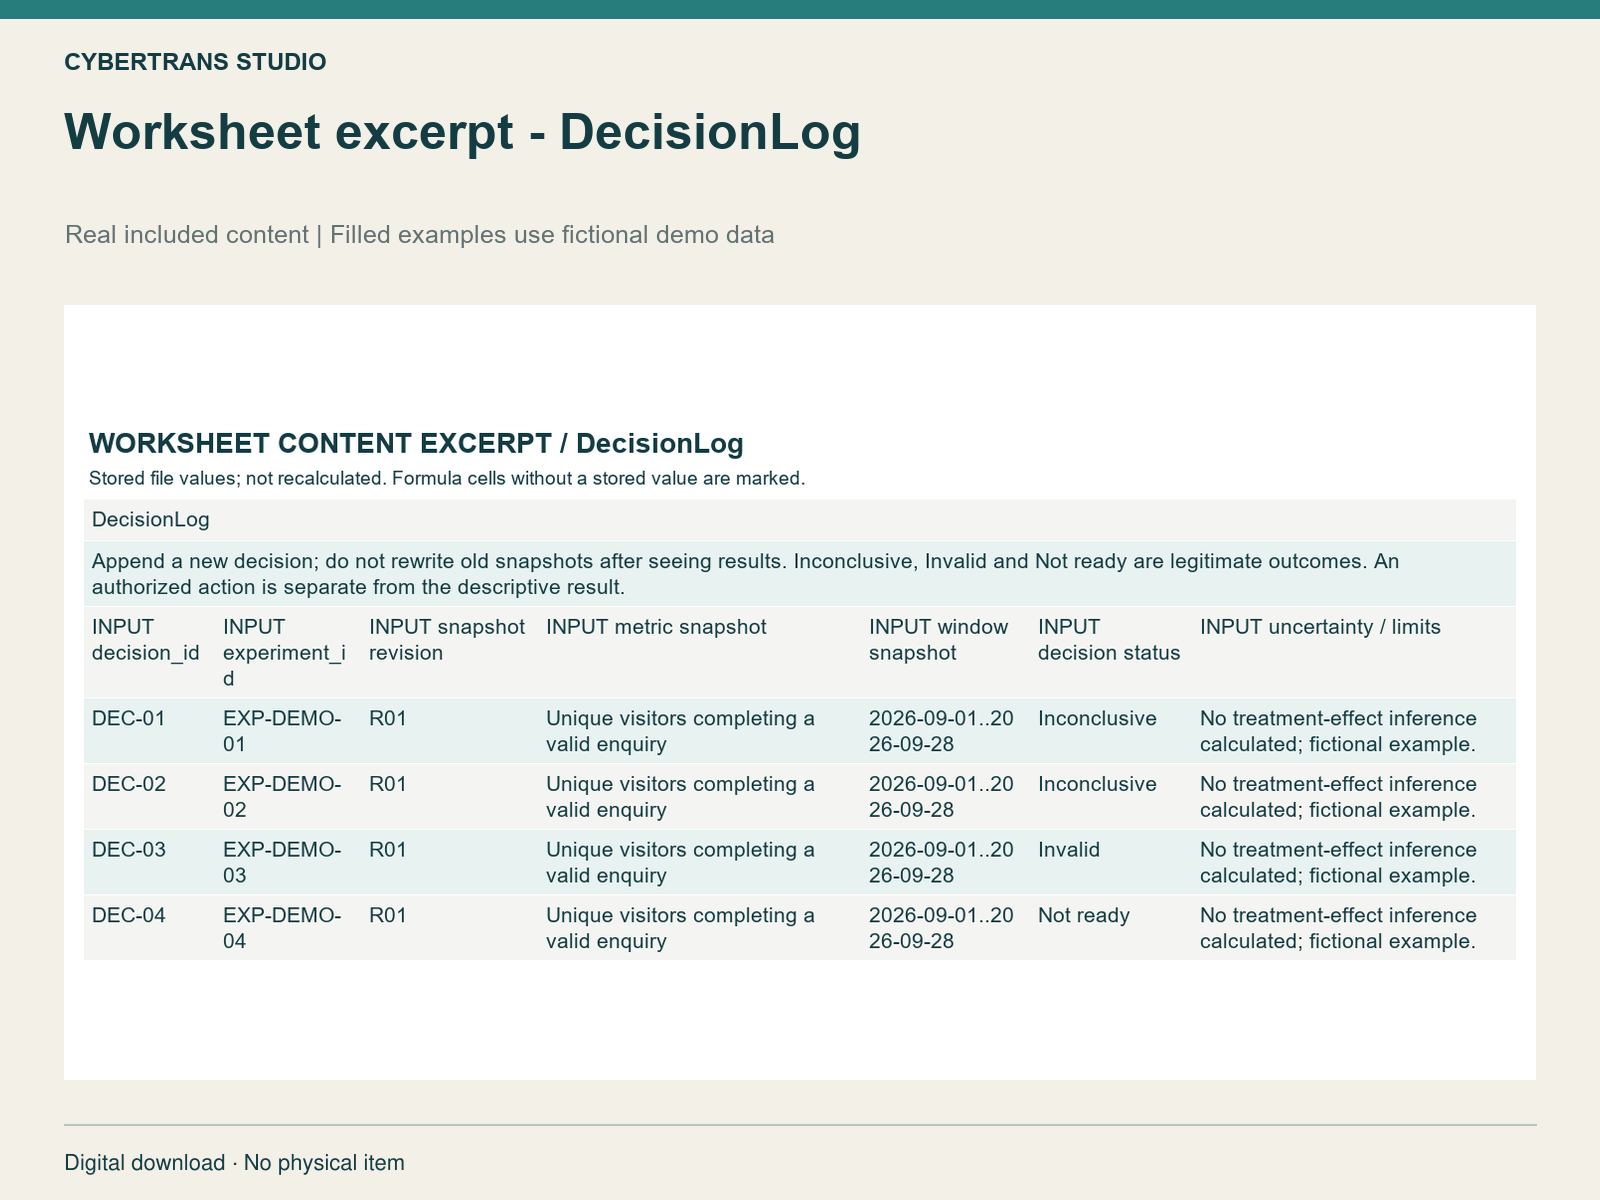Image resolution: width=1600 pixels, height=1200 pixels.
Task: Click the uncertainty note in the DEC-01 row
Action: pyautogui.click(x=1338, y=732)
